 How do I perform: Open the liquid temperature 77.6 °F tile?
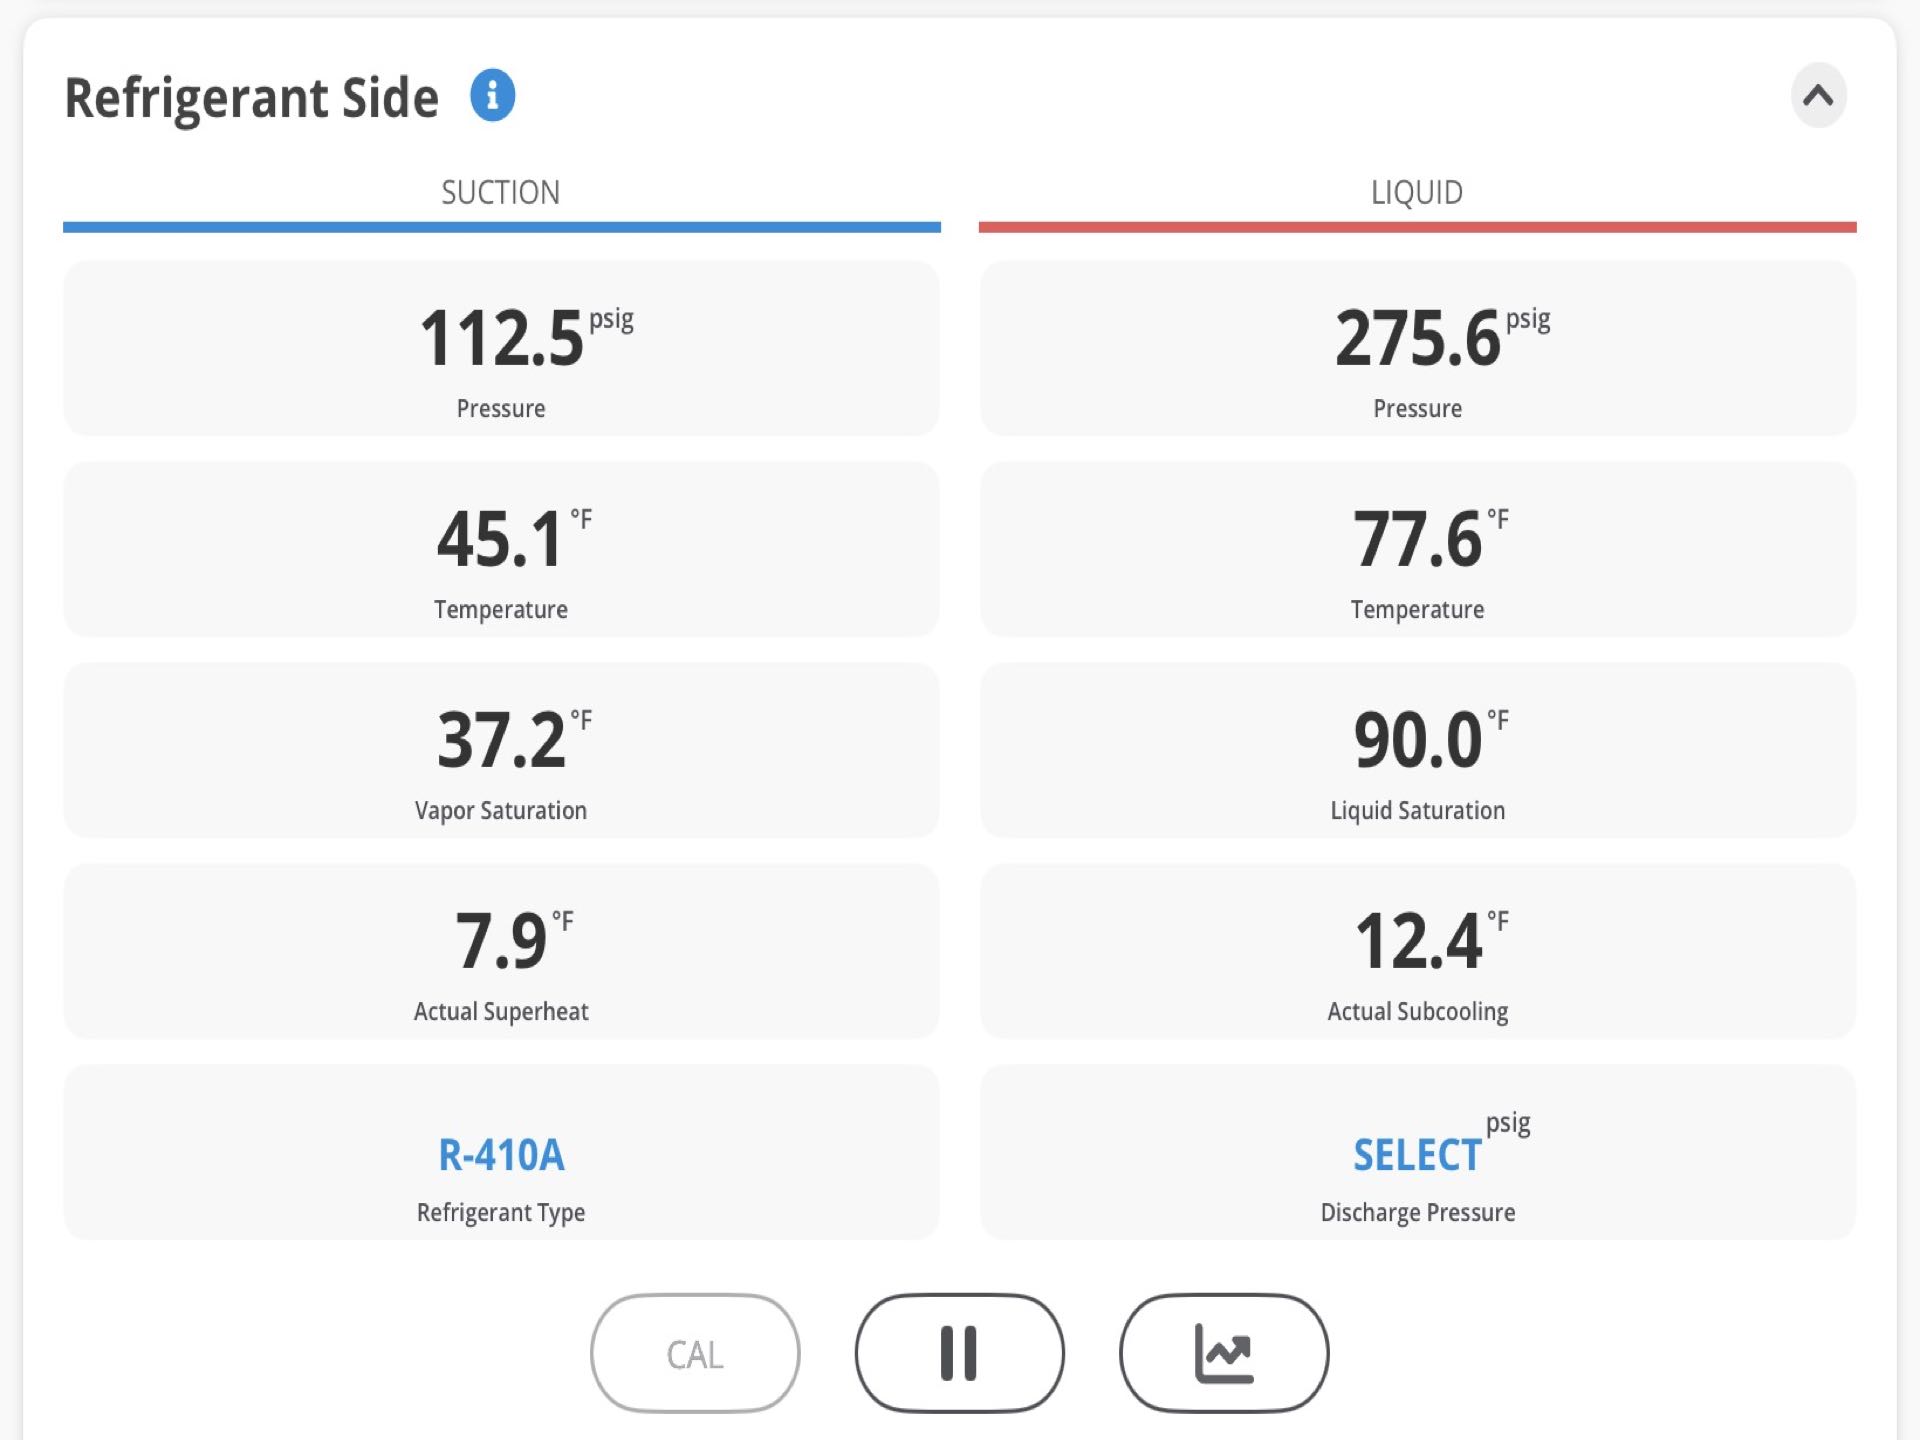(x=1417, y=549)
